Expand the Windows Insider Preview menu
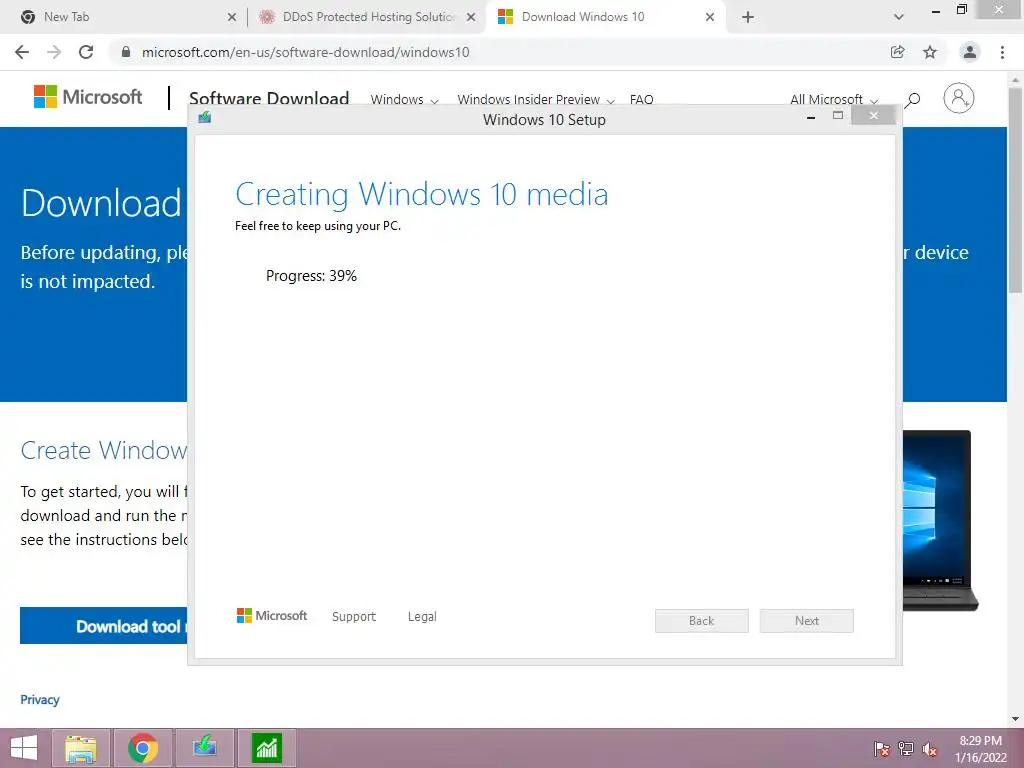 pyautogui.click(x=536, y=99)
